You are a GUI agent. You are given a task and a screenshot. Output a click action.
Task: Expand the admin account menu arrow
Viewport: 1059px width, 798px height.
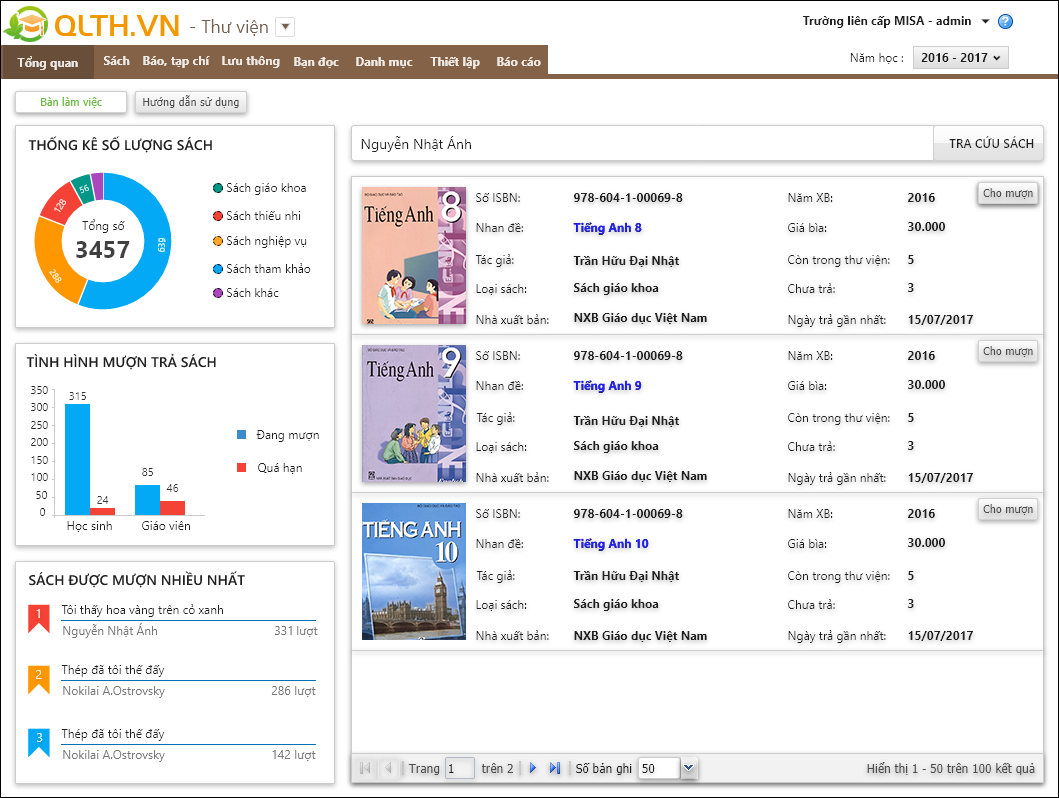coord(985,22)
